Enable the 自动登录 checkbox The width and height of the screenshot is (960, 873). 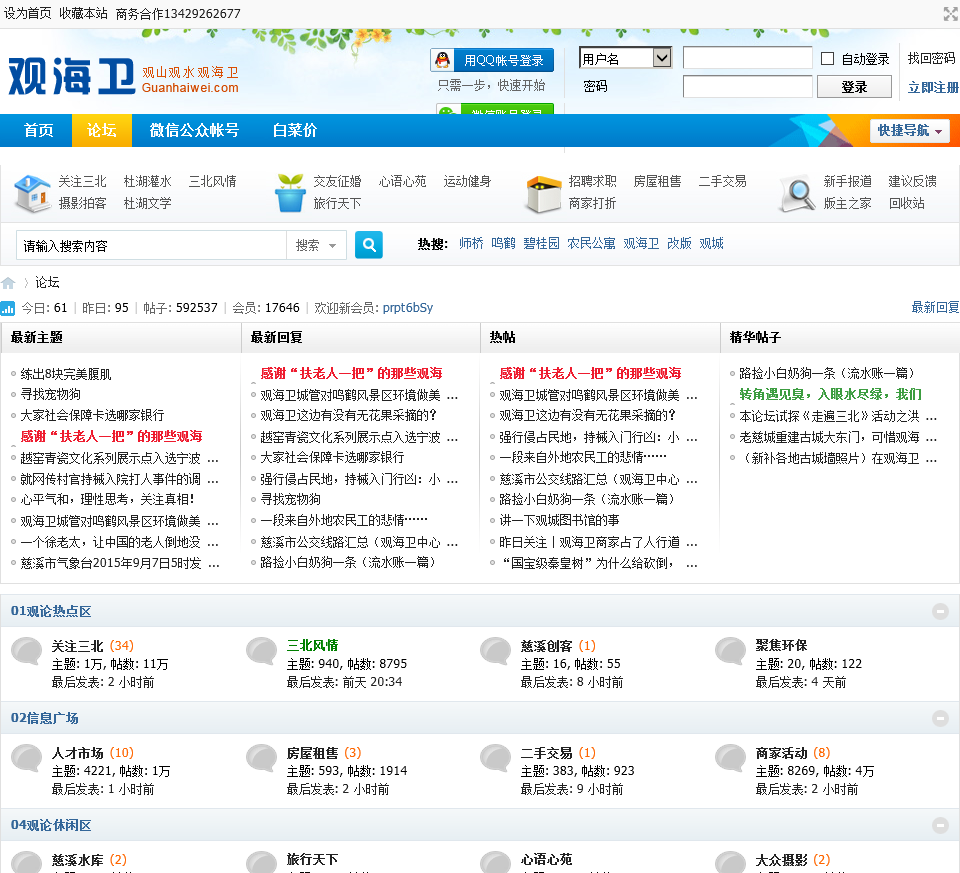point(827,59)
